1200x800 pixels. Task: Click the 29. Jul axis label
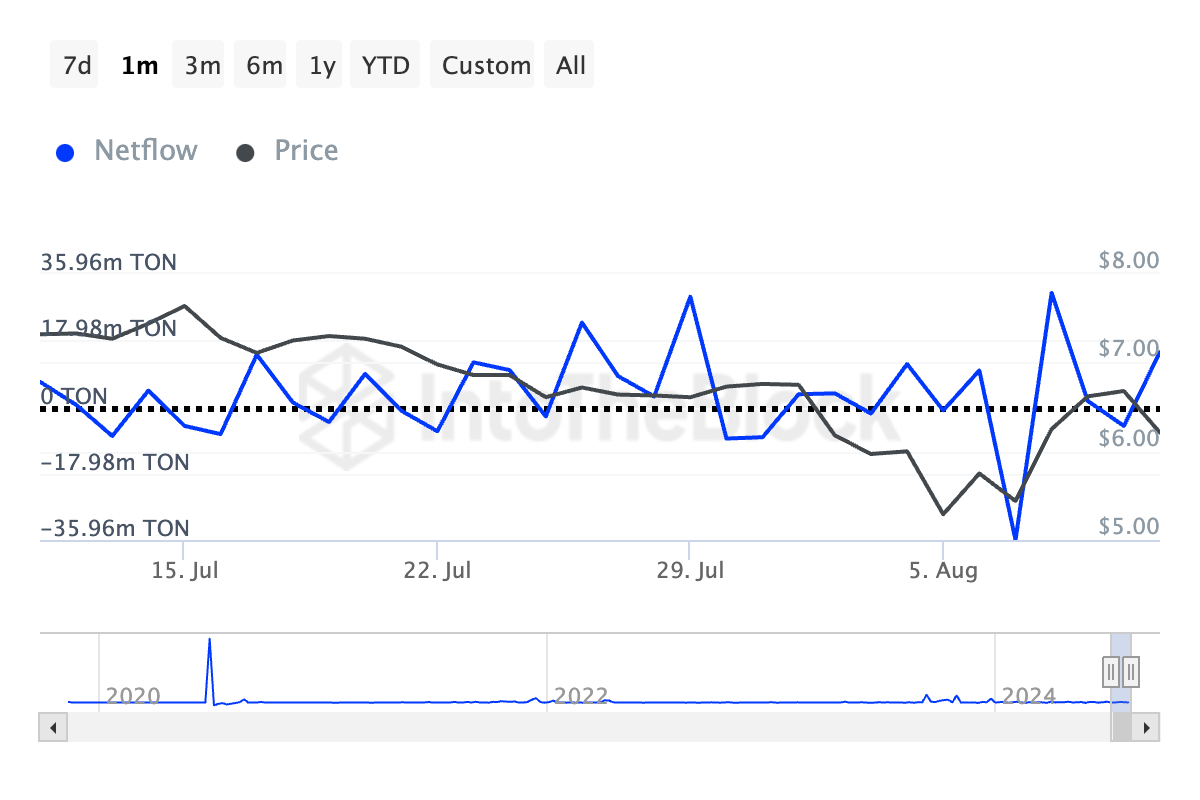[689, 571]
